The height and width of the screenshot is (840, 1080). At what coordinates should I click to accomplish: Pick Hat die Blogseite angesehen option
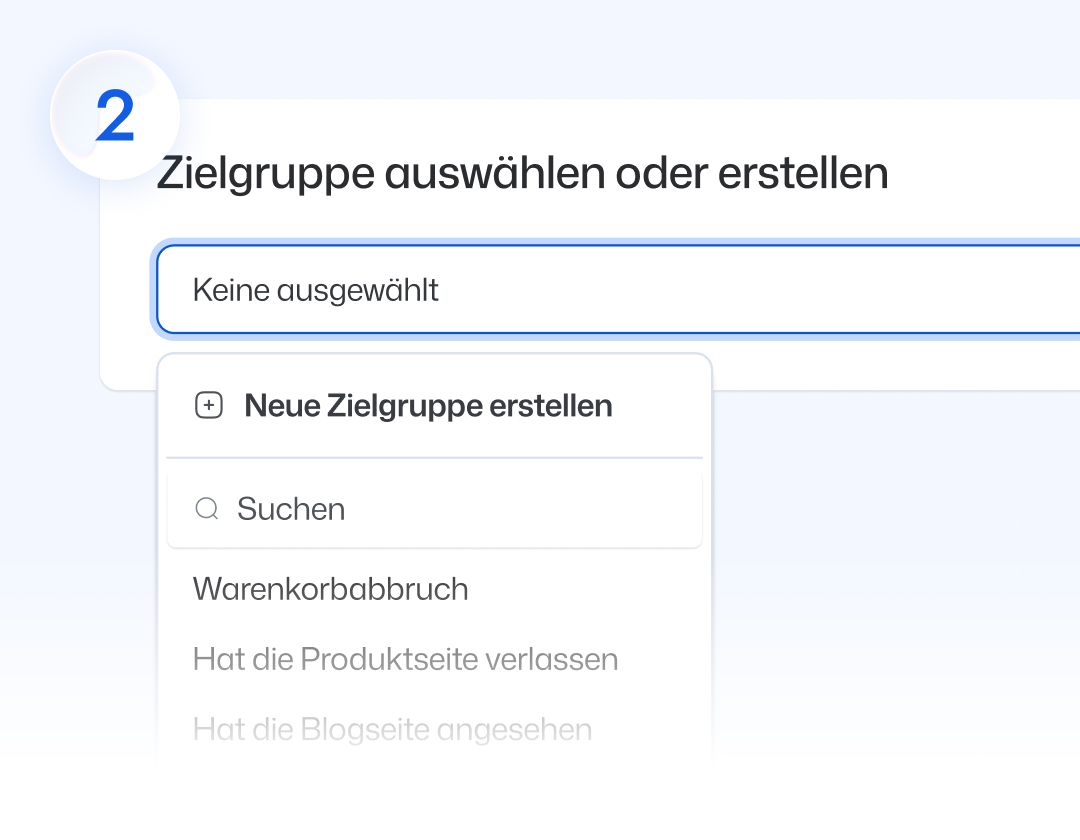[x=392, y=729]
